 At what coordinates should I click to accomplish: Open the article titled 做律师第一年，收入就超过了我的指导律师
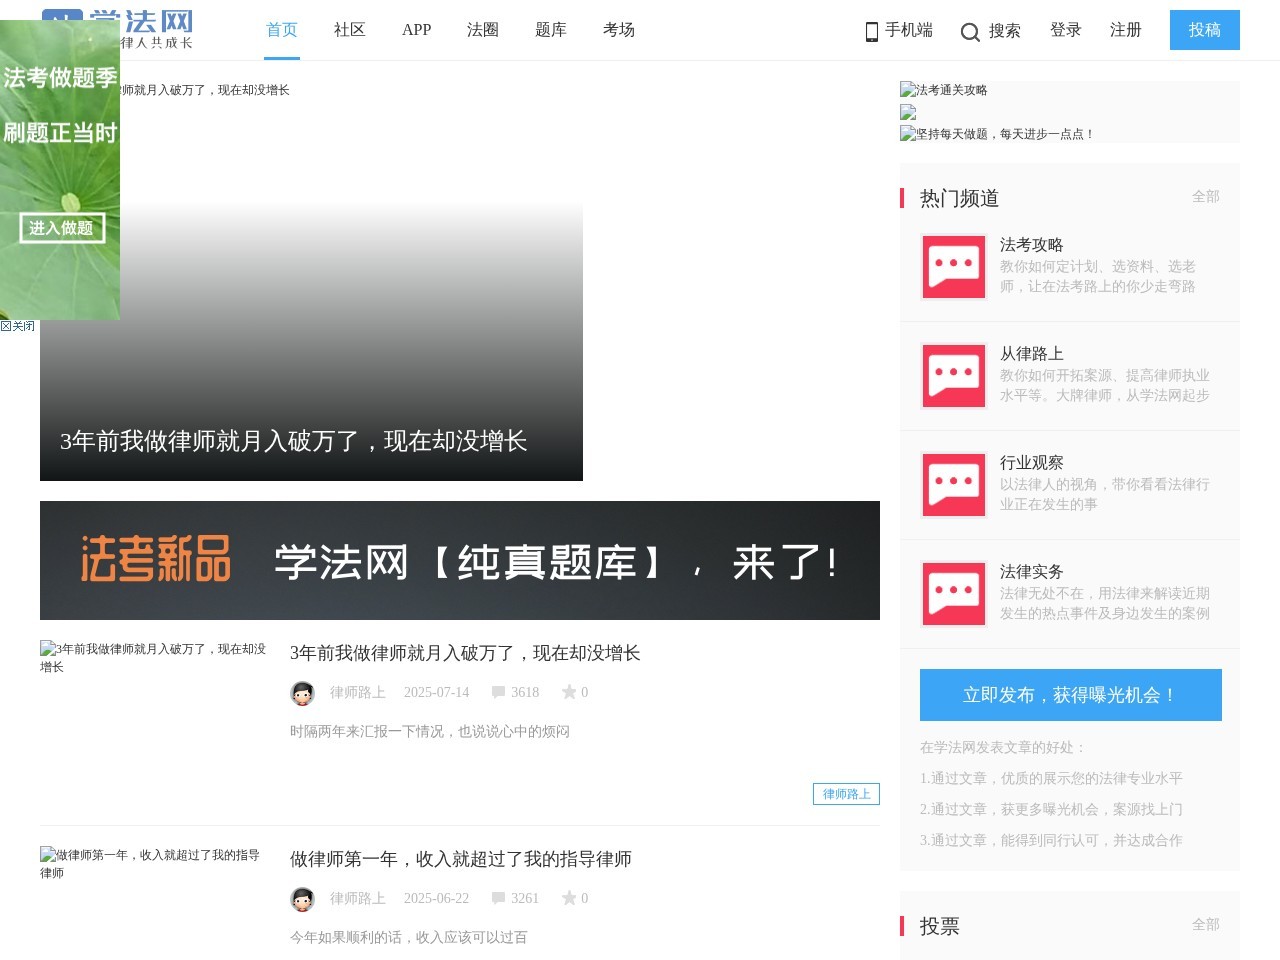click(x=460, y=858)
